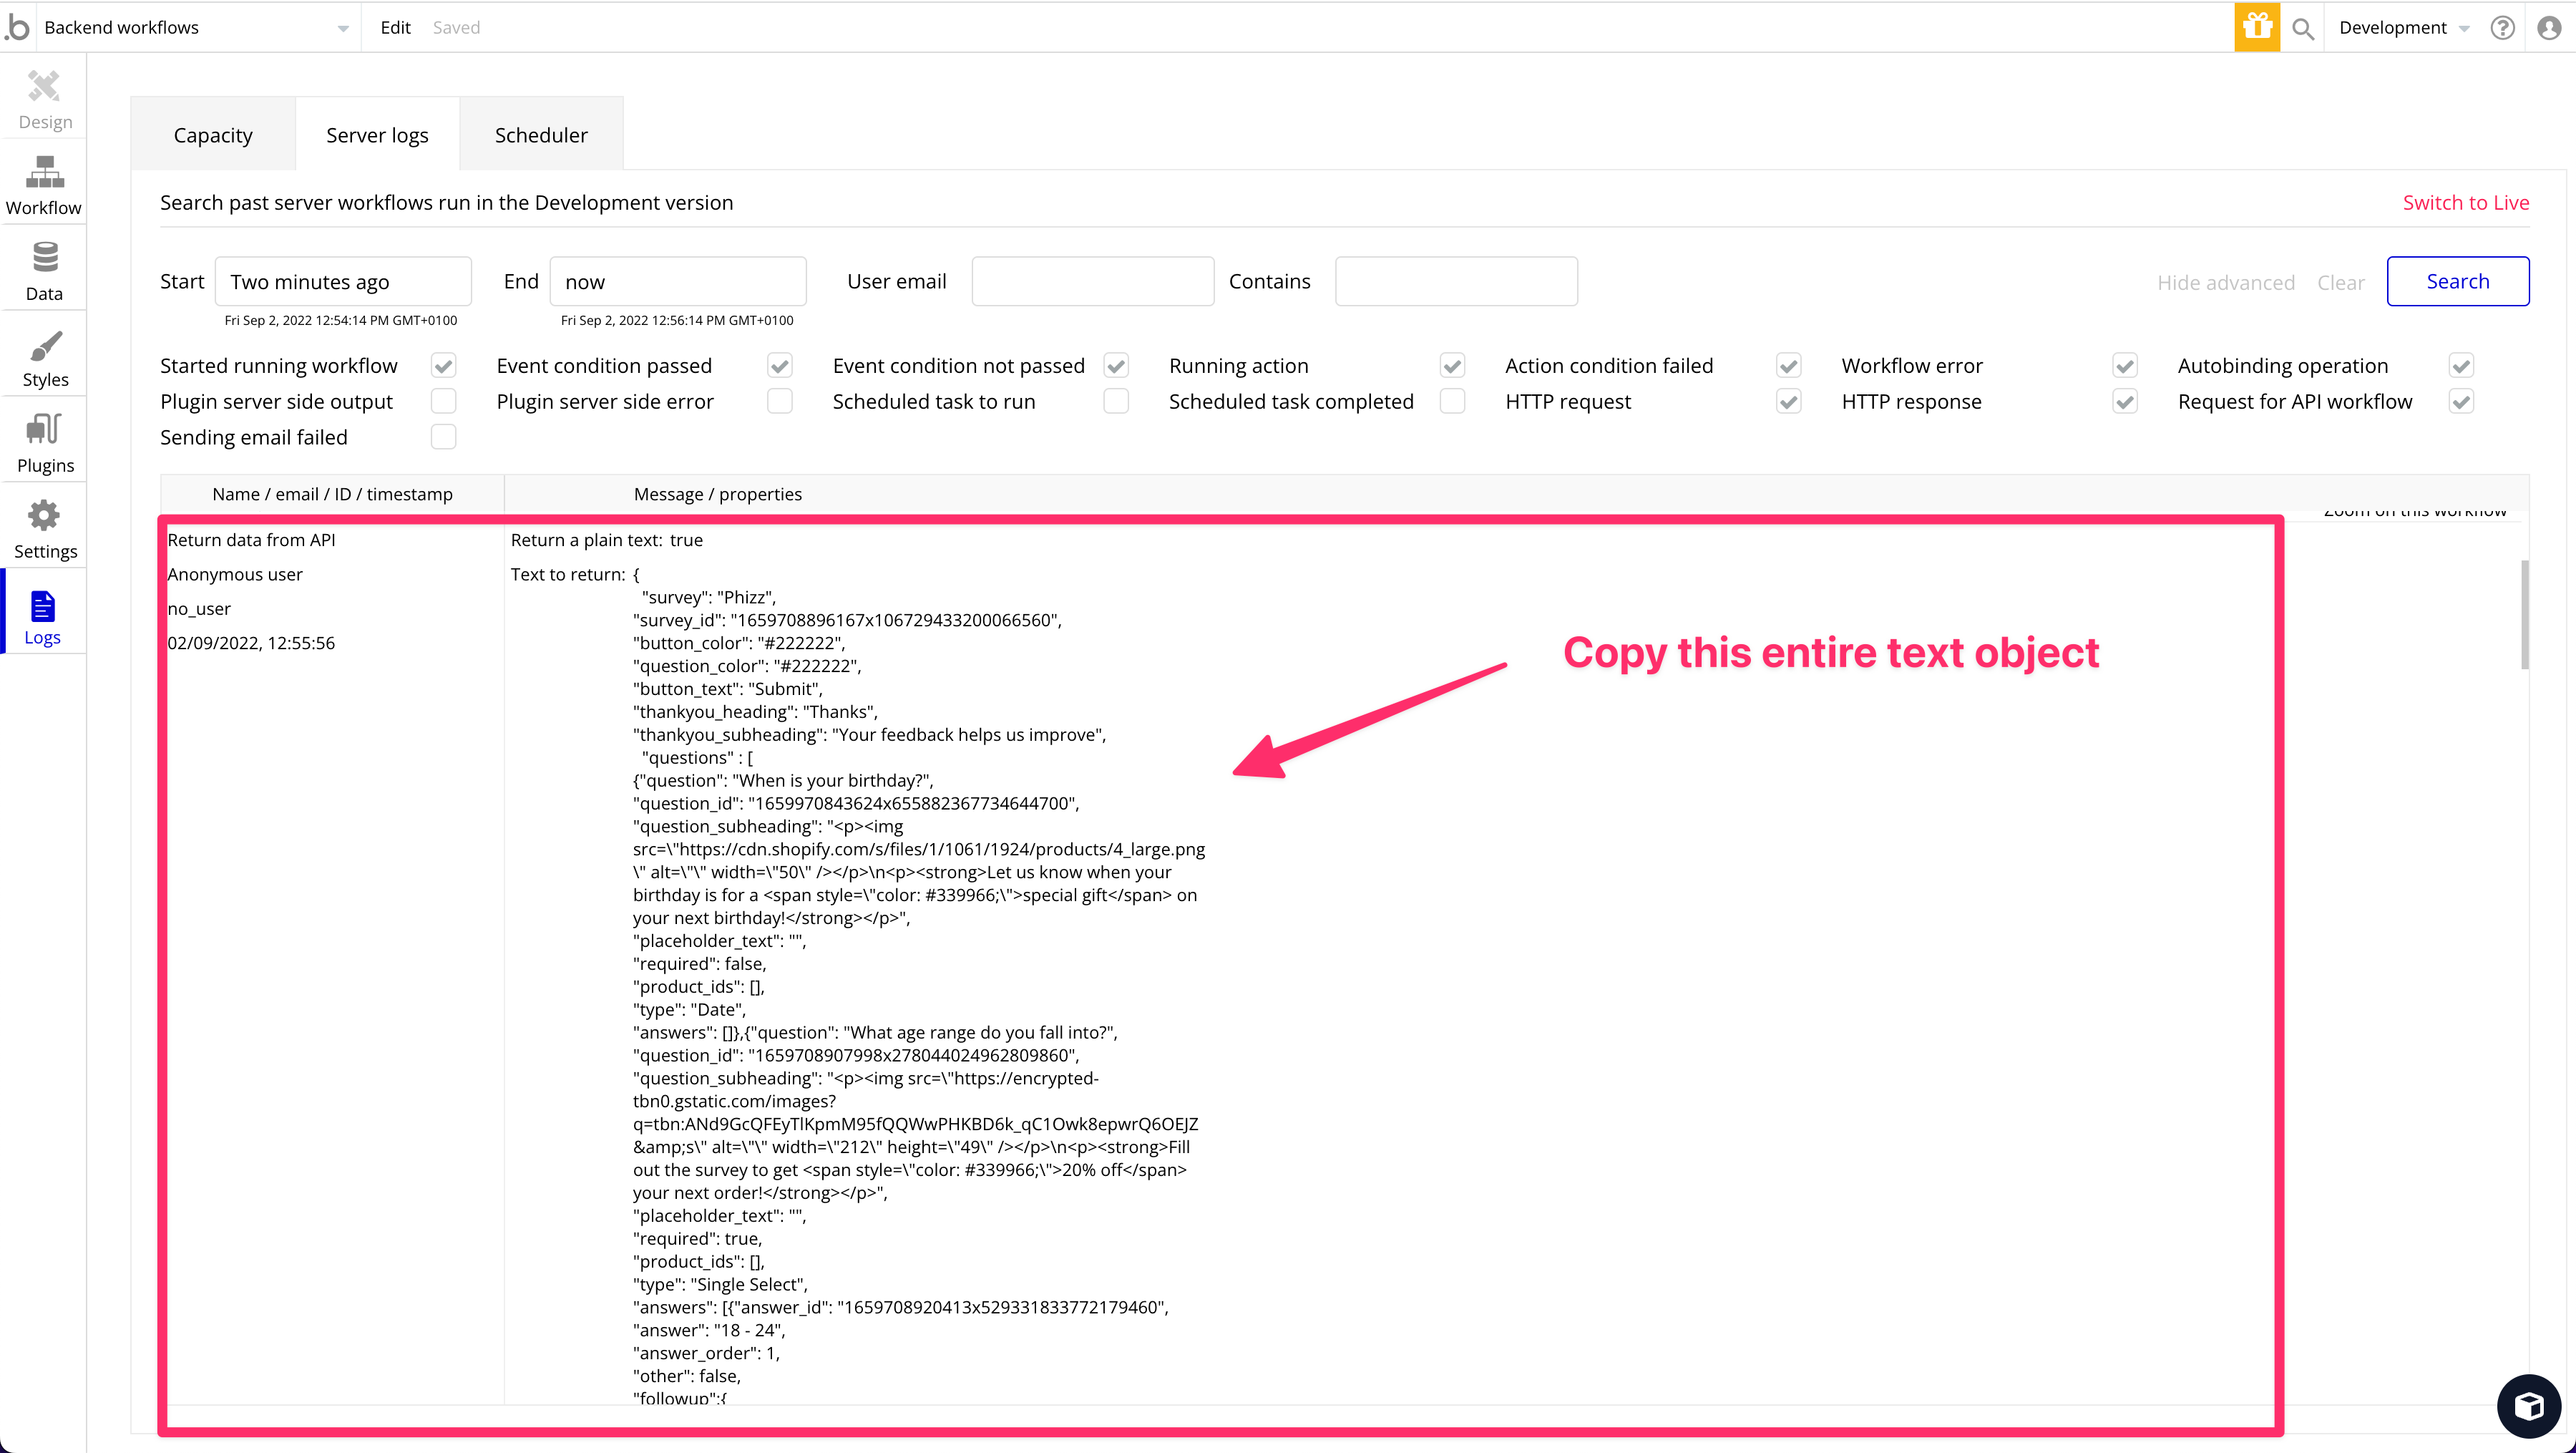Enable the Plugin server side output filter

tap(444, 401)
